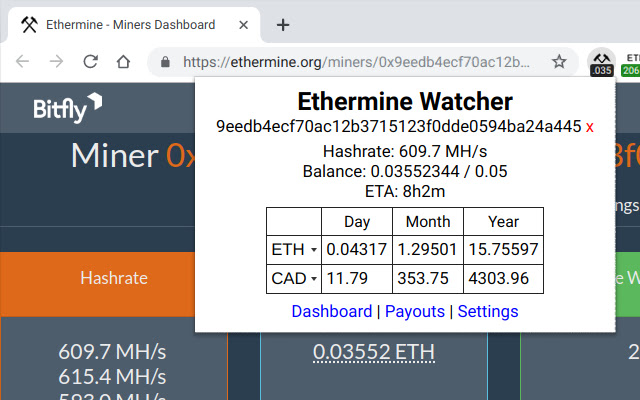Screen dimensions: 640x400
Task: Click the 609.7 MH/s current hashrate on page
Action: 112,351
